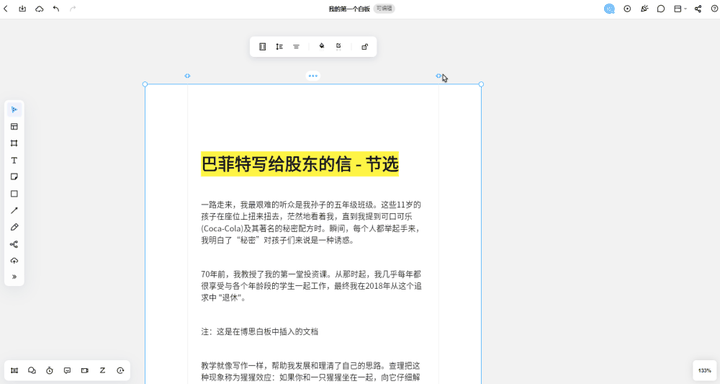Open the templates tool in sidebar
The height and width of the screenshot is (384, 720).
tap(14, 126)
